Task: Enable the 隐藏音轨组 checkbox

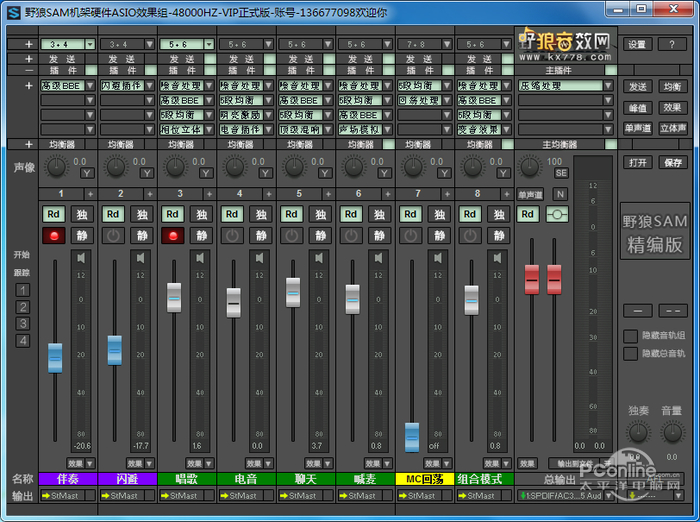Action: (631, 336)
